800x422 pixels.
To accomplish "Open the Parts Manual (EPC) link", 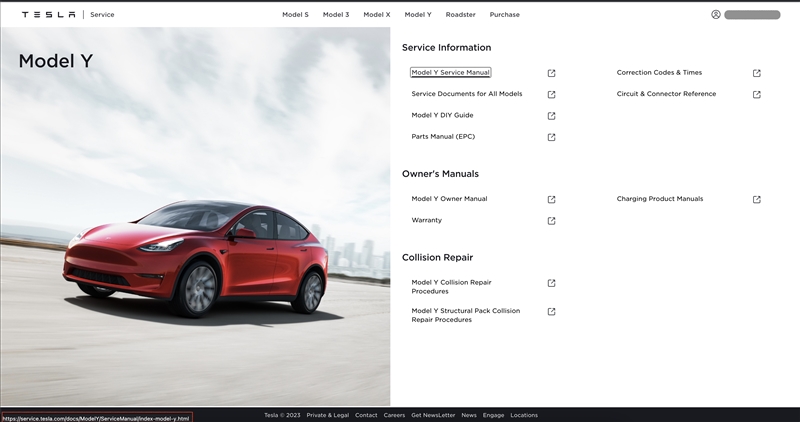I will pyautogui.click(x=443, y=137).
